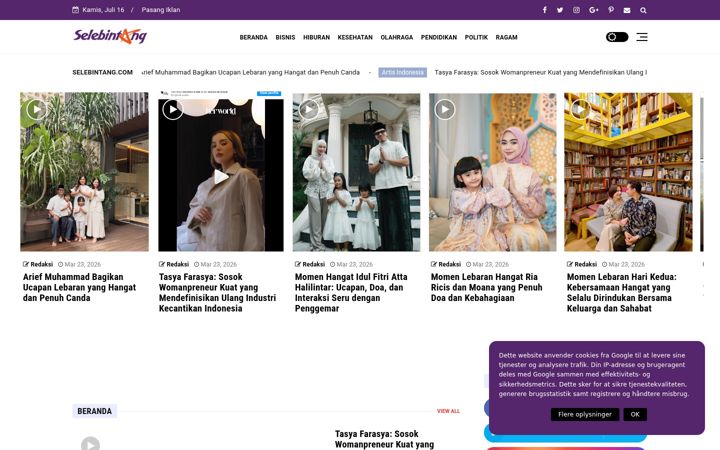Open article Momen Lebaran Hangat Ria Ricis
Viewport: 720px width, 450px height.
point(486,287)
